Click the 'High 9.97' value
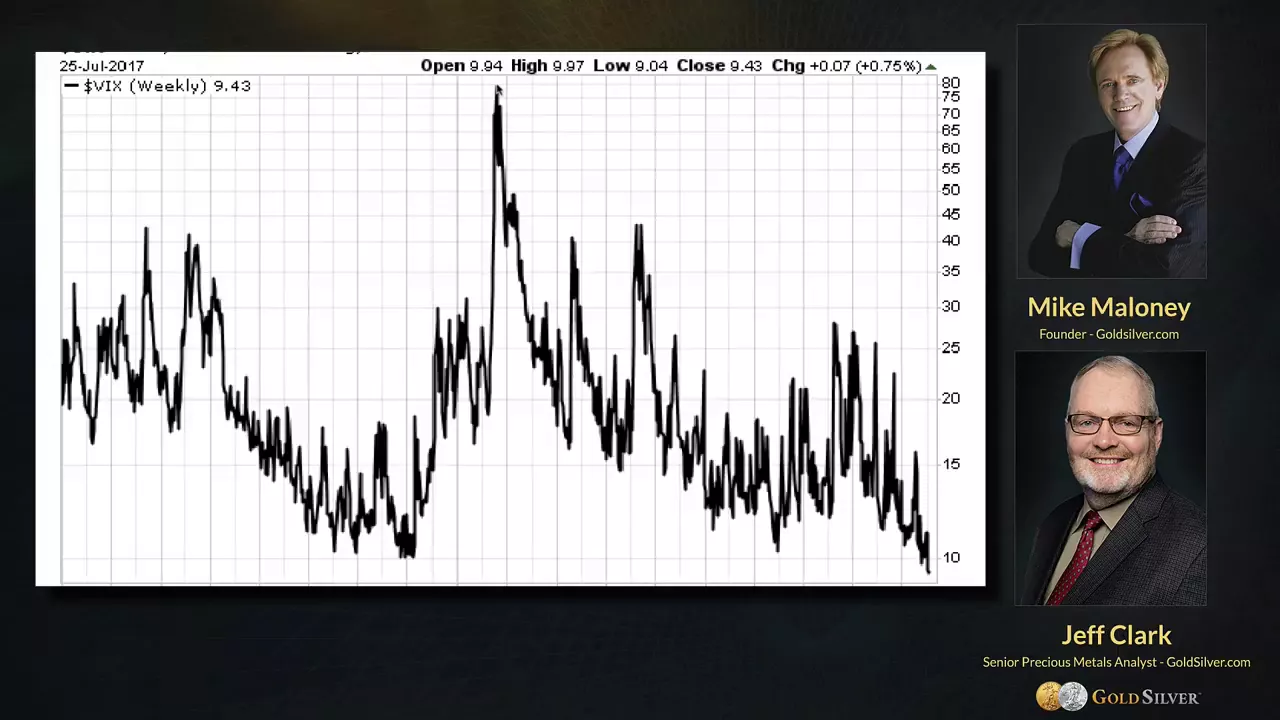Image resolution: width=1280 pixels, height=720 pixels. [547, 66]
